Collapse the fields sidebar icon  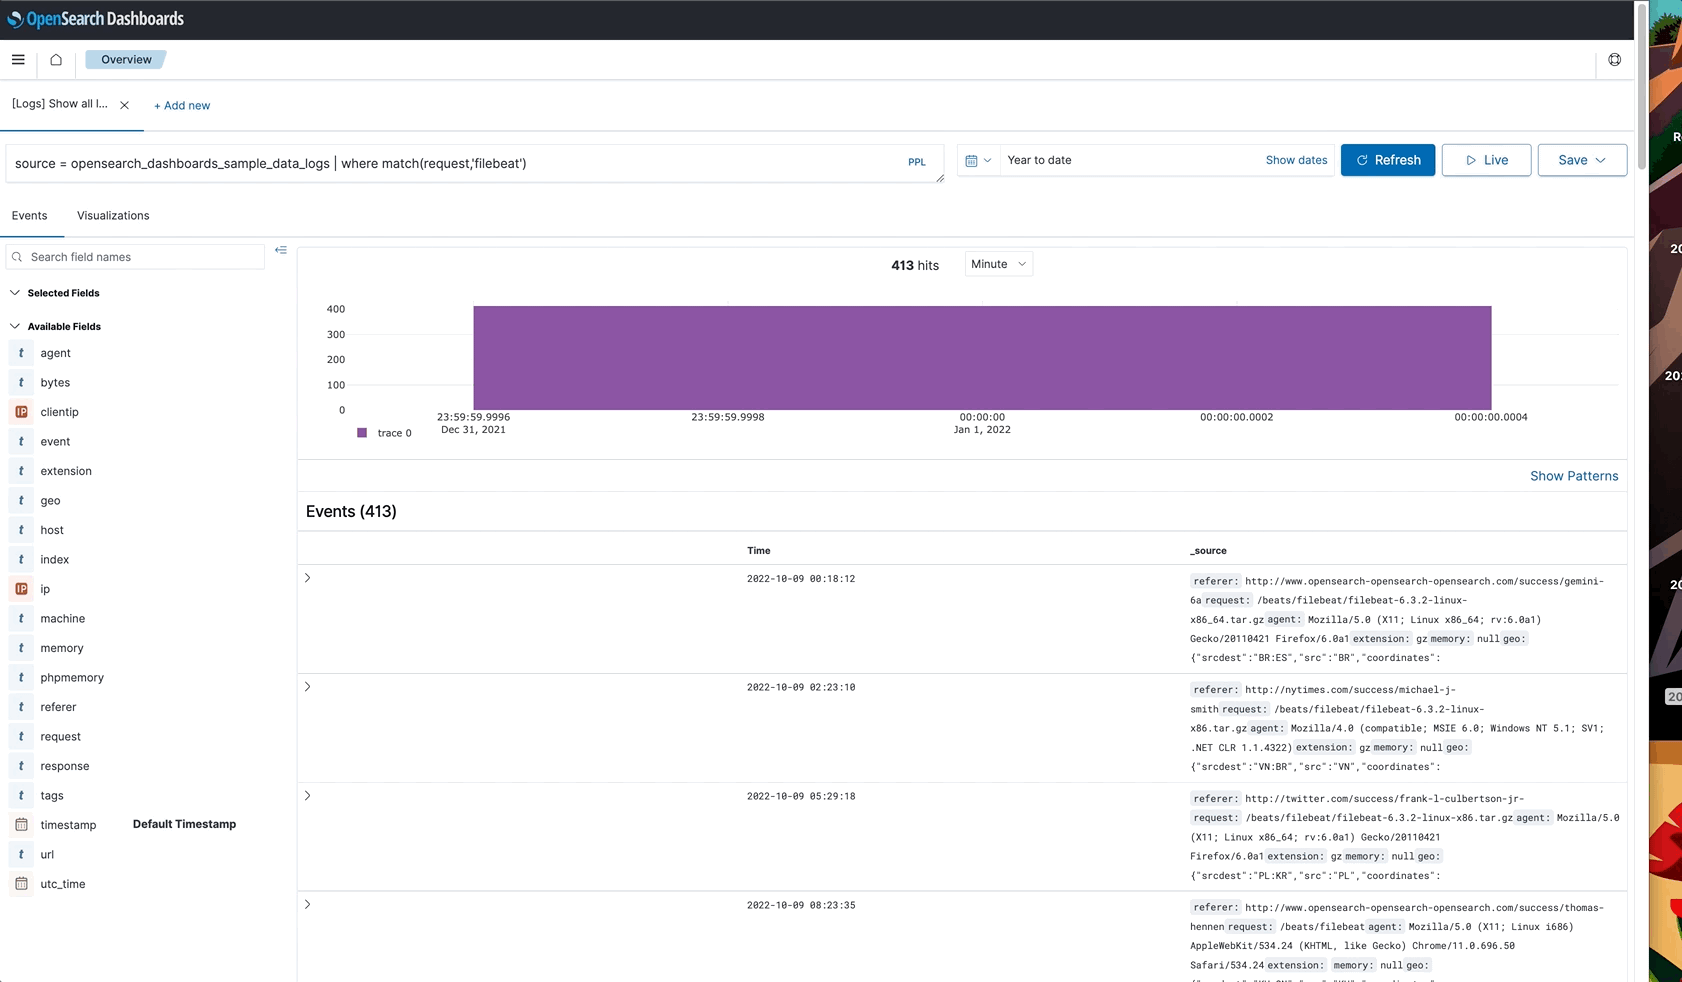tap(281, 250)
